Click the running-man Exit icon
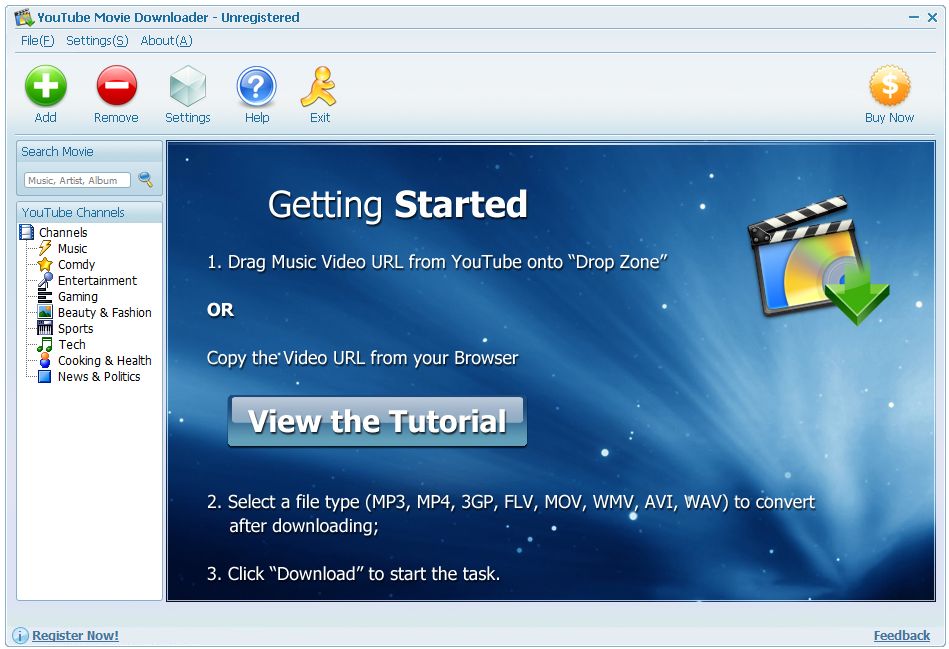Image resolution: width=949 pixels, height=649 pixels. 319,87
